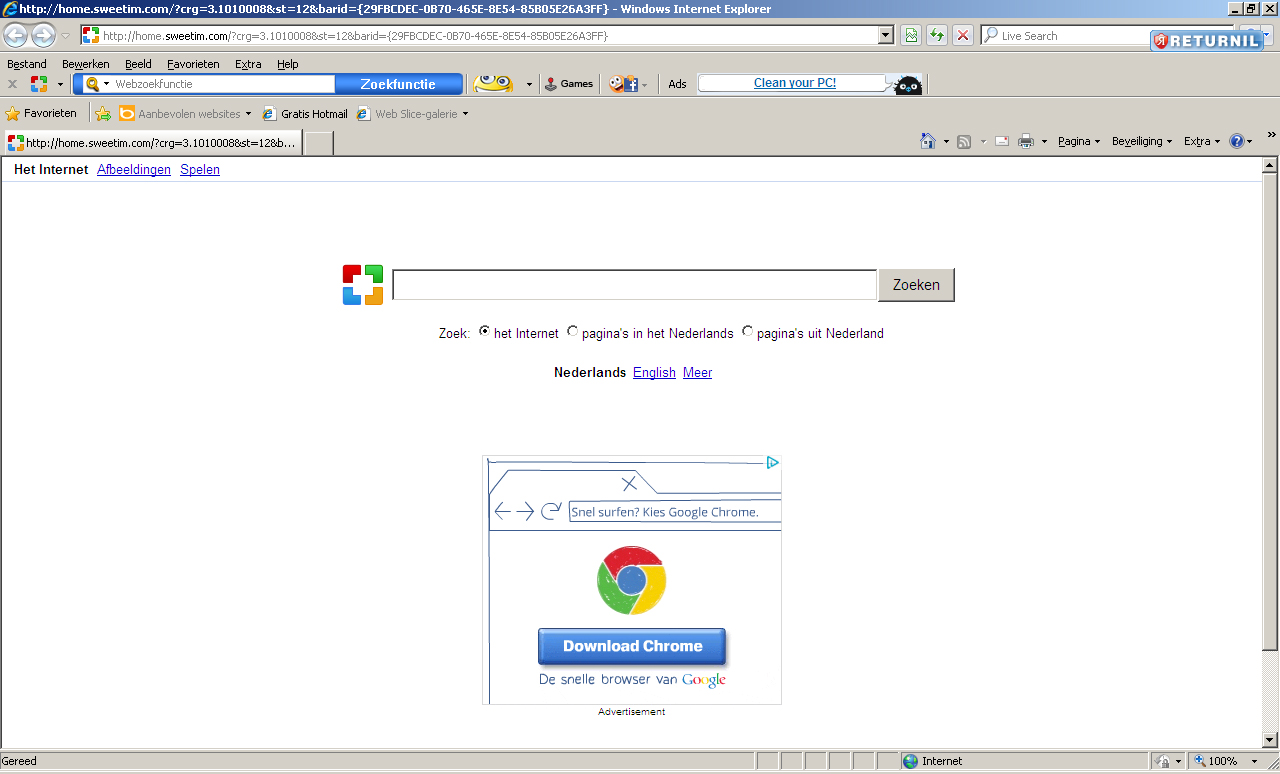Click the Favorieten star button
Image resolution: width=1280 pixels, height=774 pixels.
pyautogui.click(x=41, y=114)
